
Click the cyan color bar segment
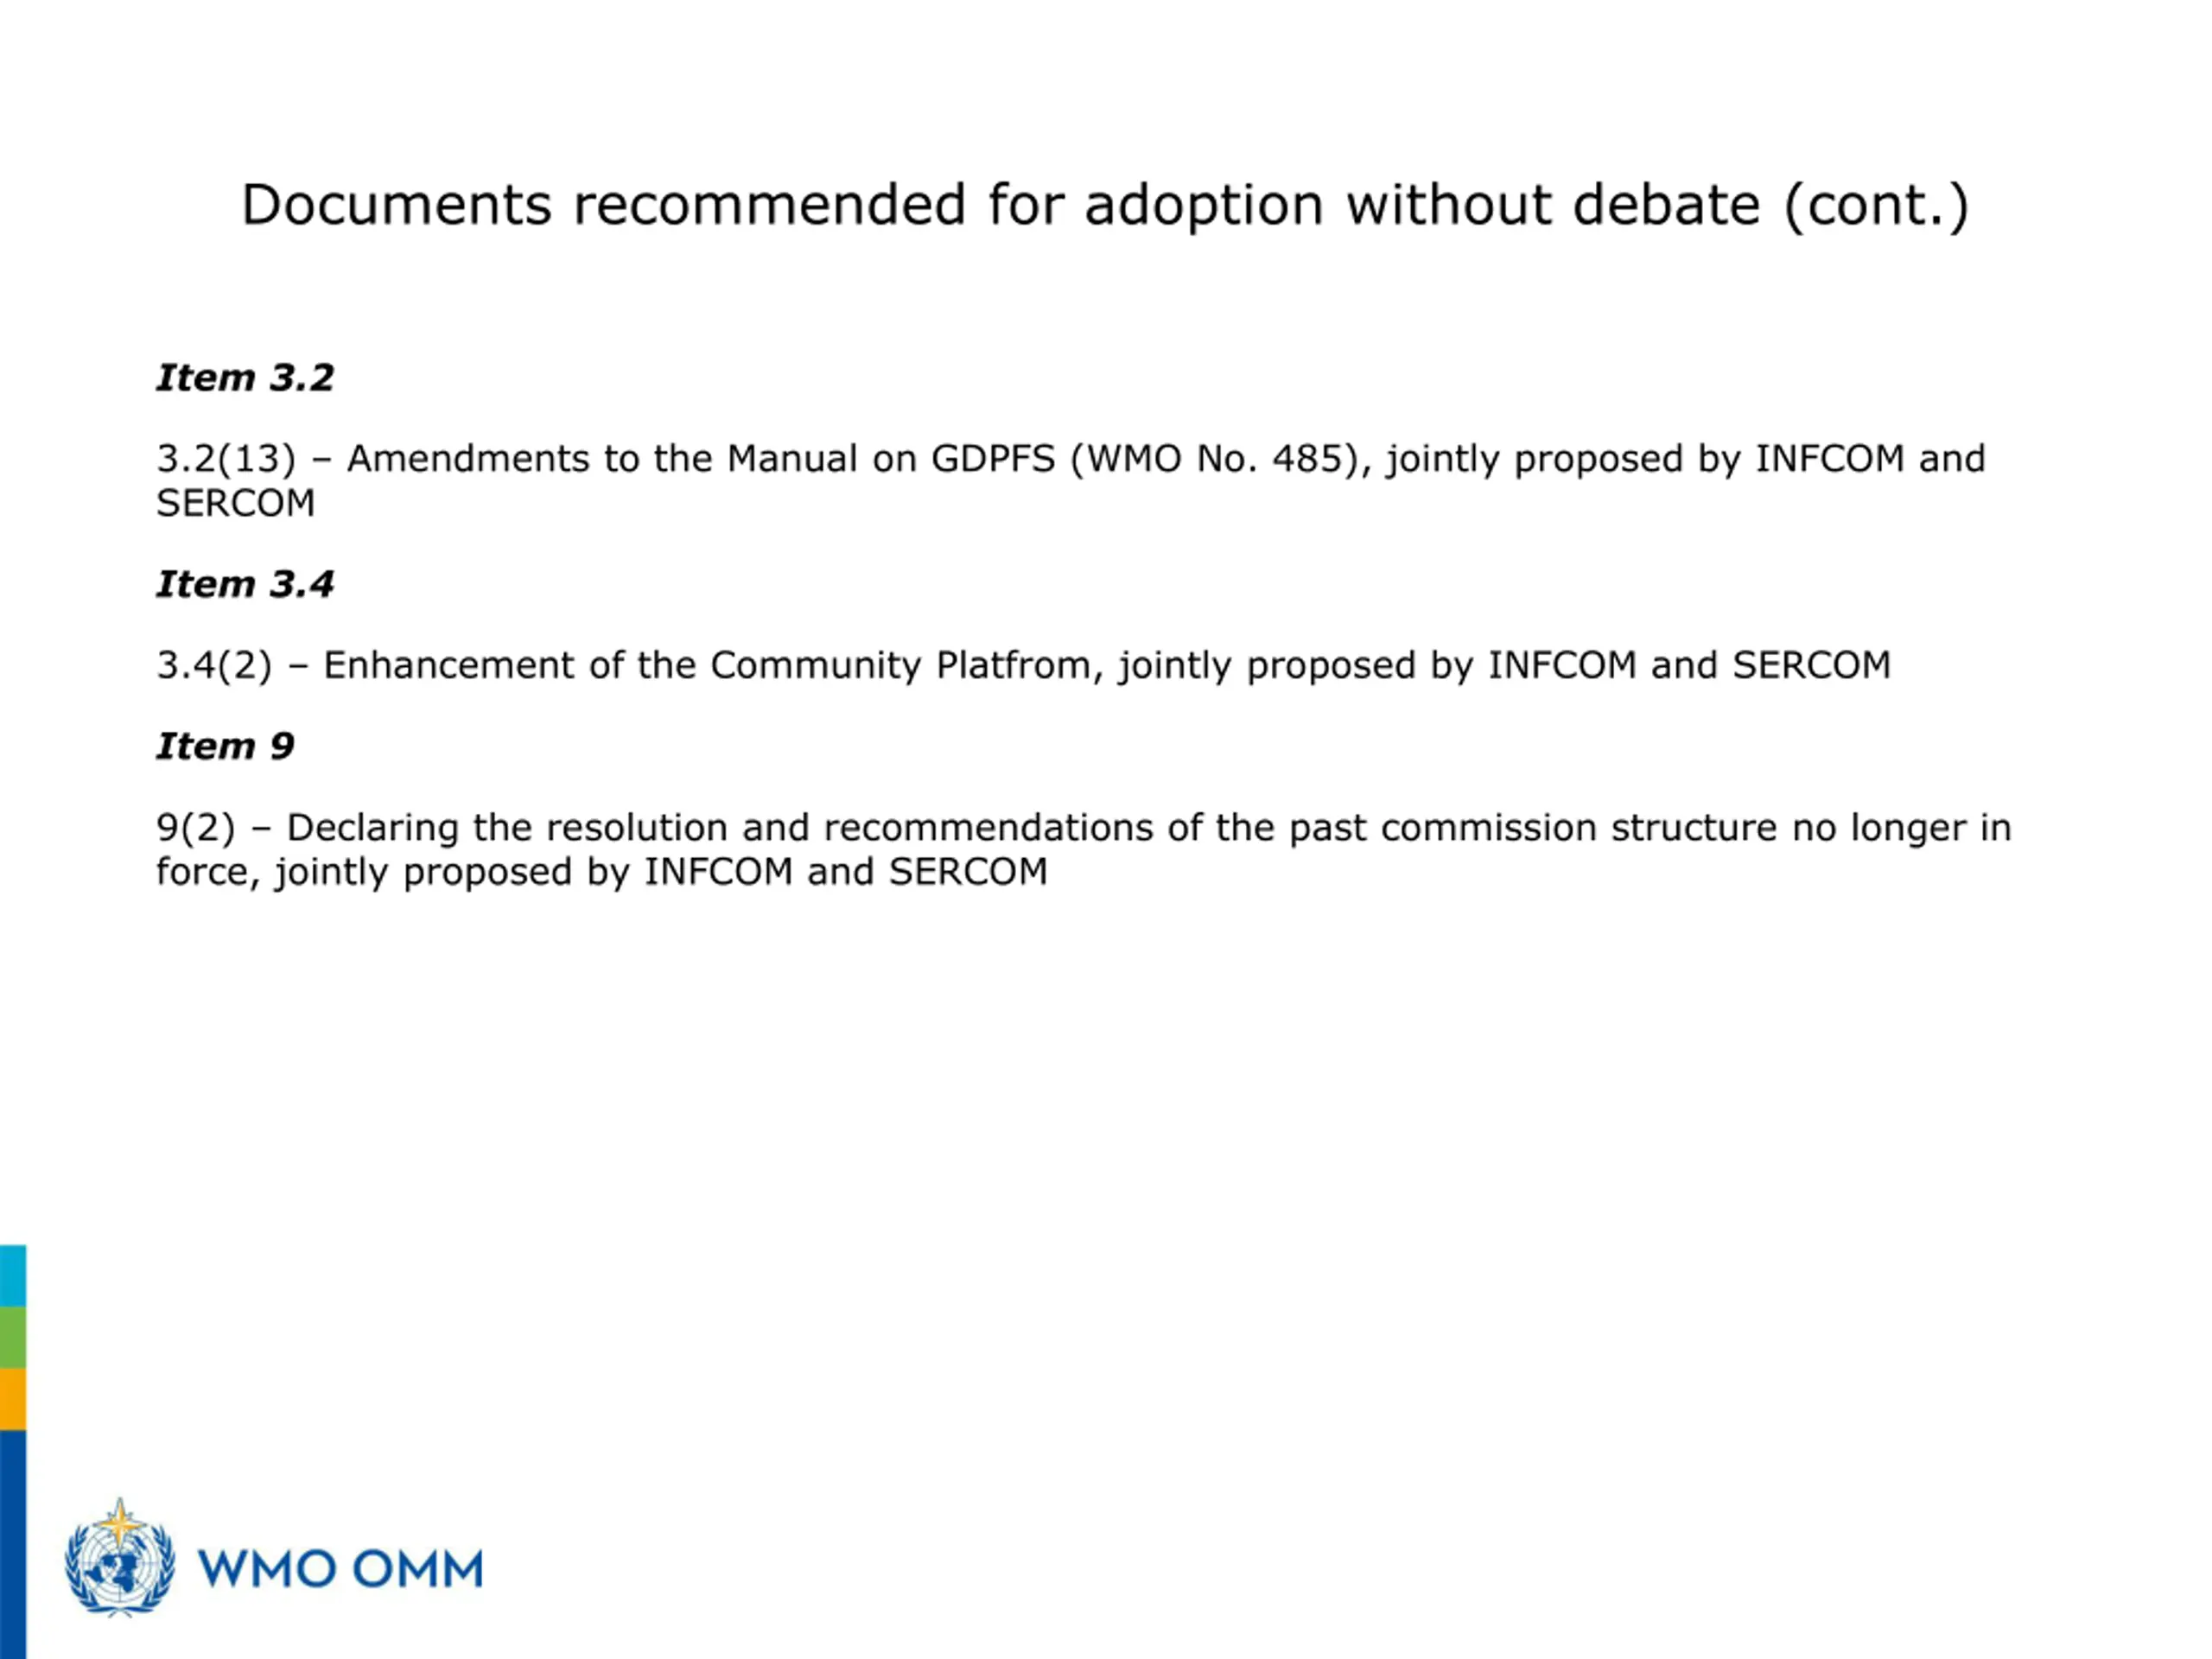12,1275
